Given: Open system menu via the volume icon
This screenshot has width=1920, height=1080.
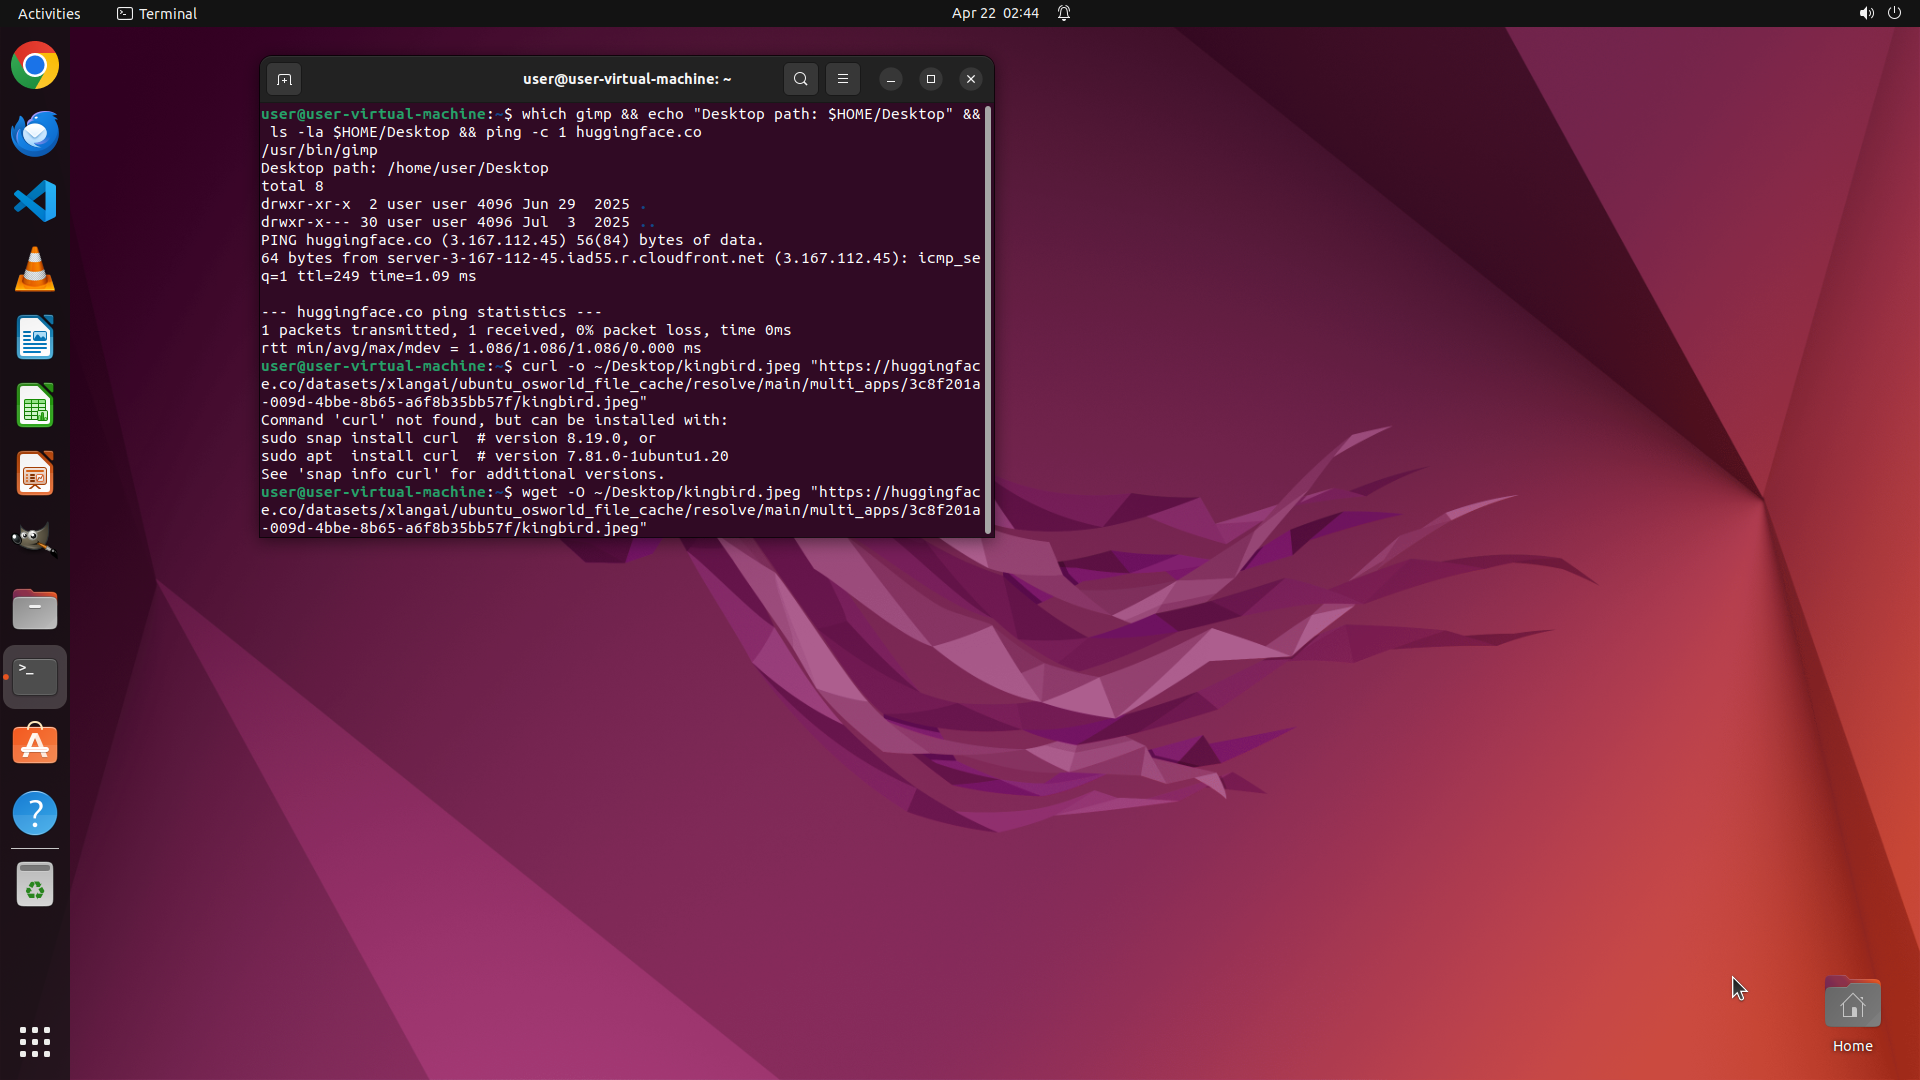Looking at the screenshot, I should coord(1866,13).
